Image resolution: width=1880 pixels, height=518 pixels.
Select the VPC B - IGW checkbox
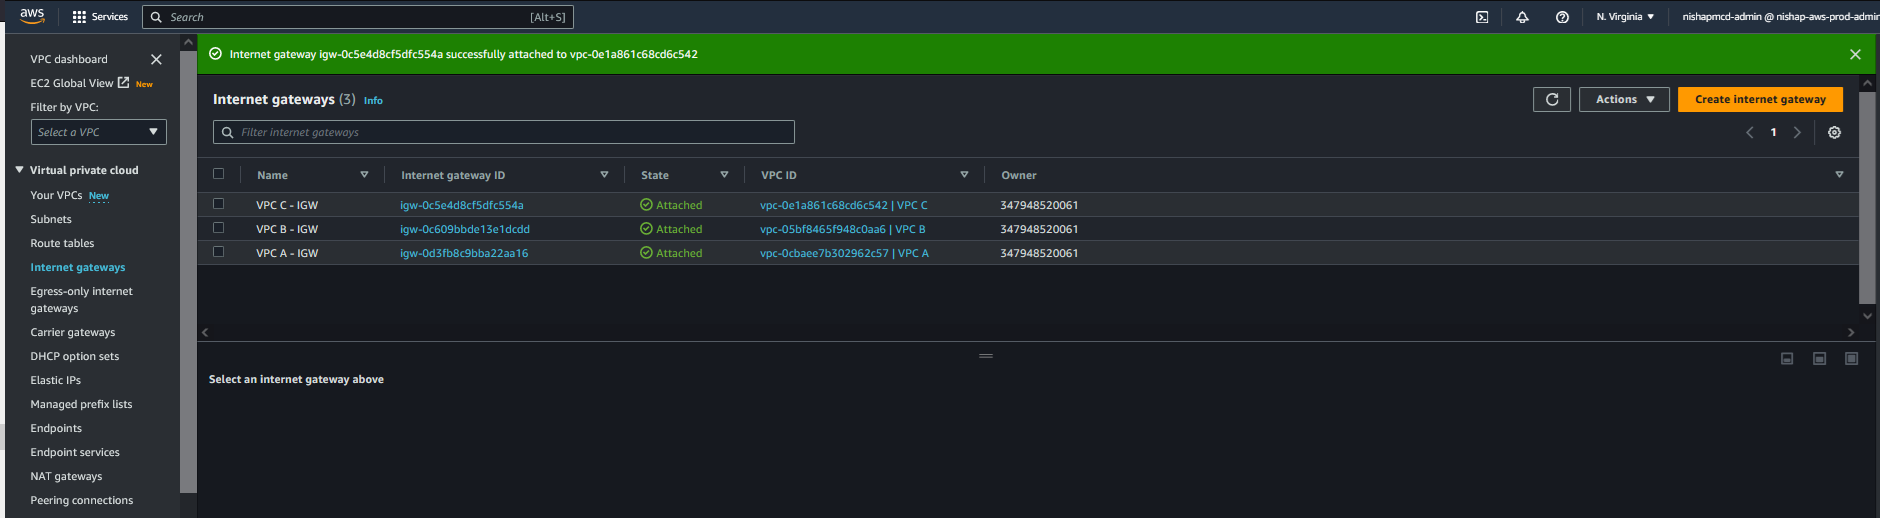[219, 228]
